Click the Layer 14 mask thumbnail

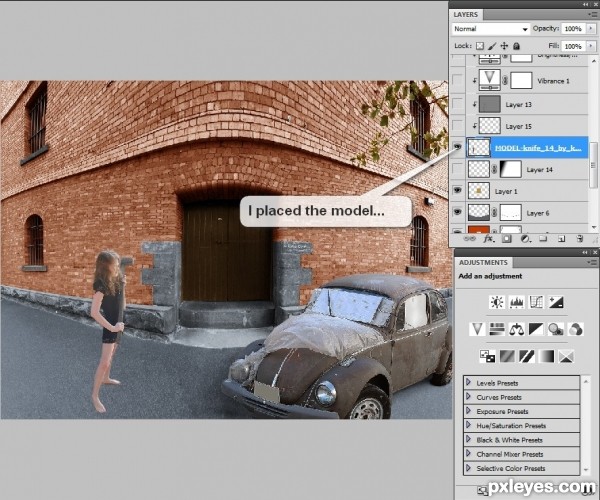[x=511, y=169]
